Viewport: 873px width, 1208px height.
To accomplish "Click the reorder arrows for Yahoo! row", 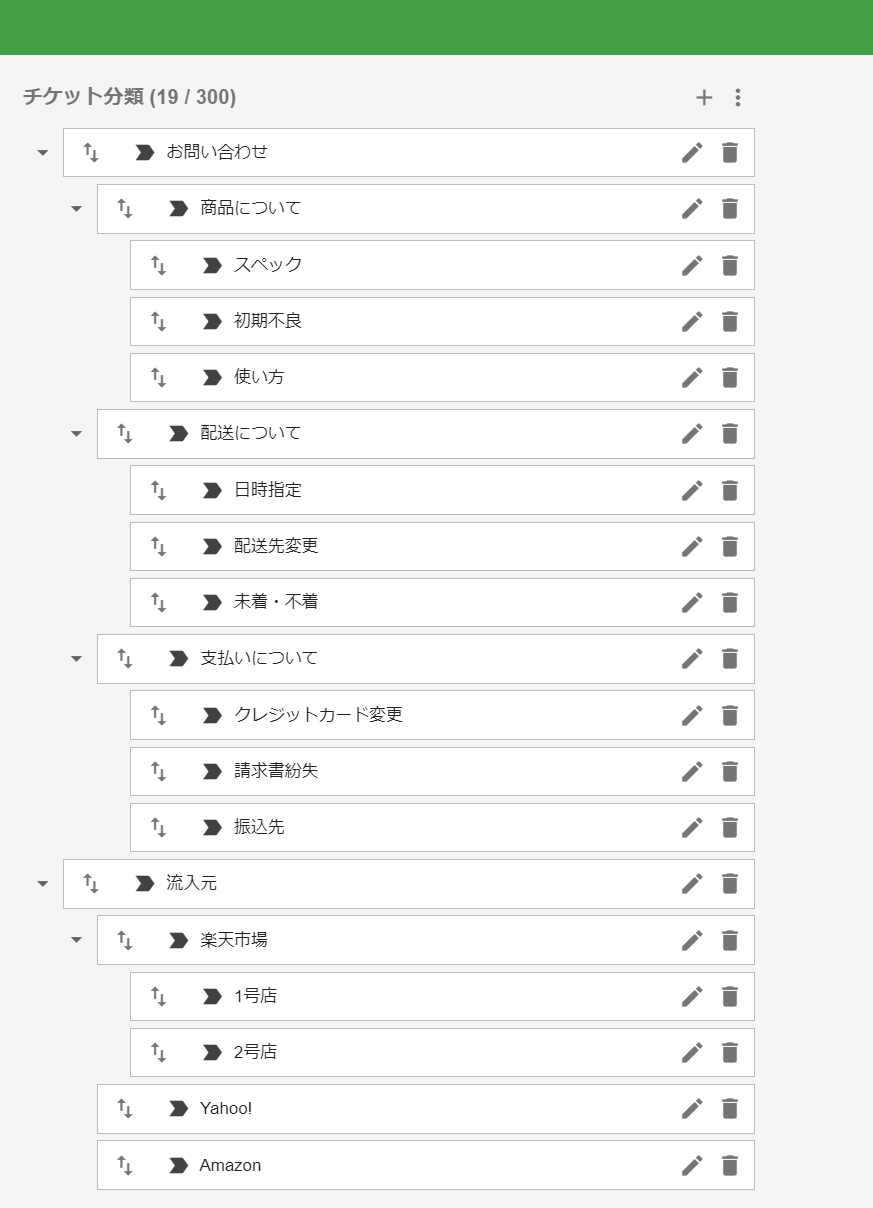I will point(125,1108).
